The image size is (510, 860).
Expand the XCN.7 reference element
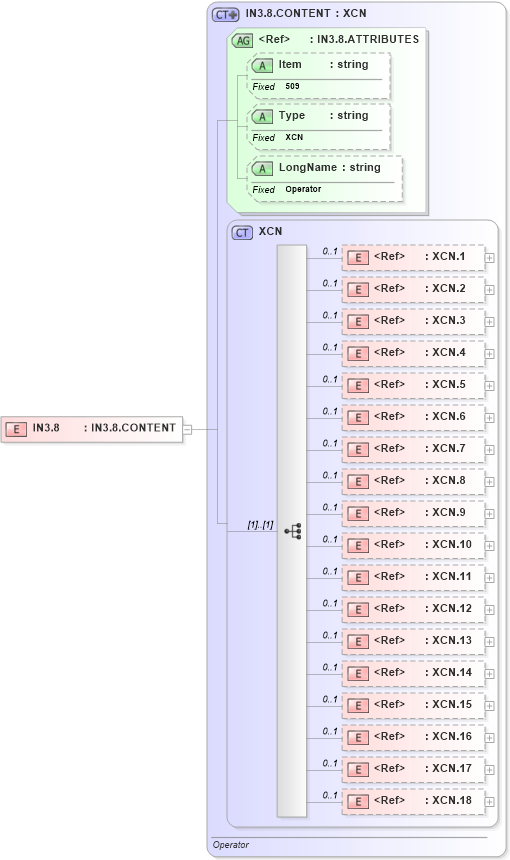pos(490,450)
